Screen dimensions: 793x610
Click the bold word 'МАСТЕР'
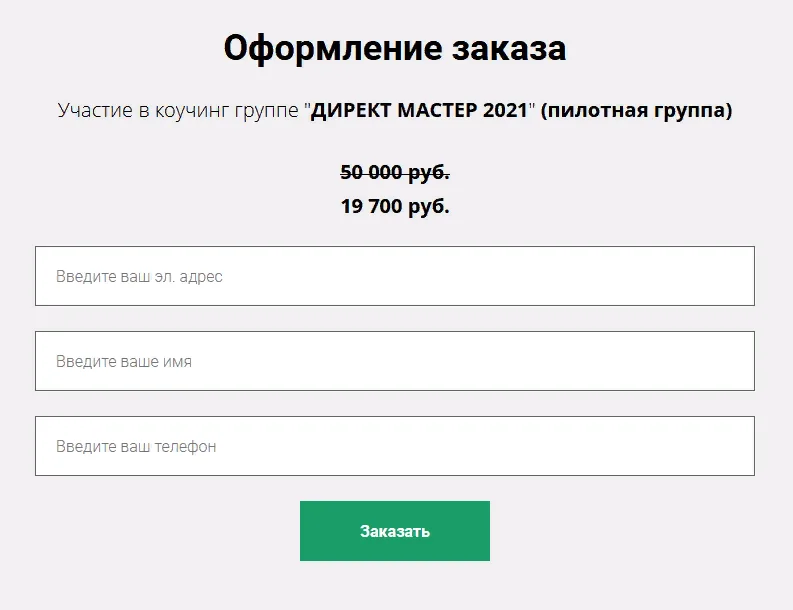point(436,111)
